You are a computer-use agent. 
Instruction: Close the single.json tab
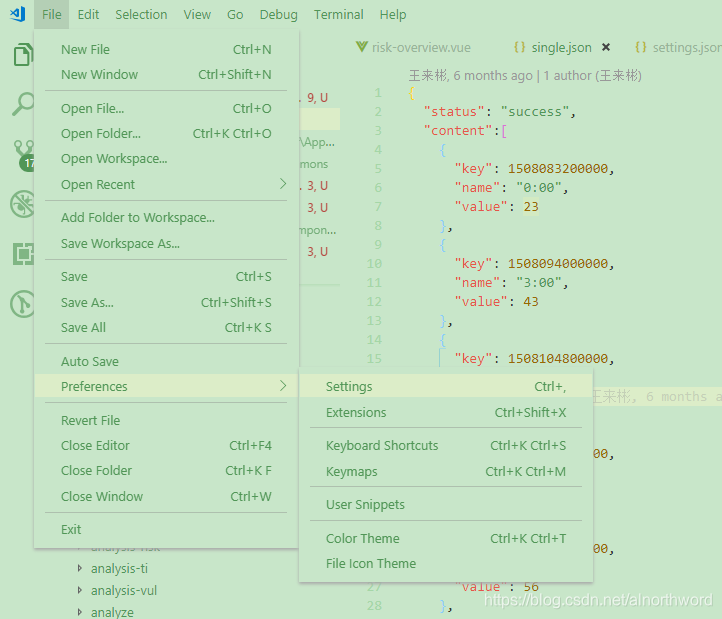tap(606, 47)
